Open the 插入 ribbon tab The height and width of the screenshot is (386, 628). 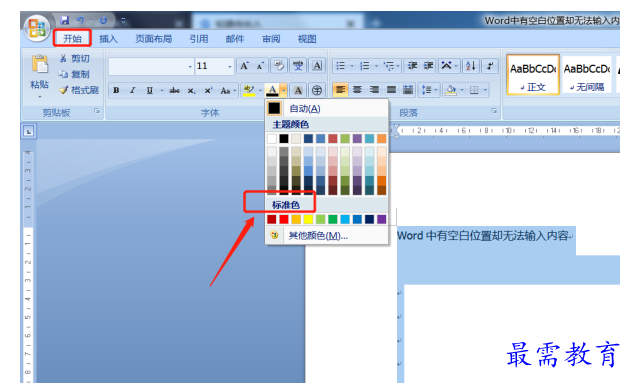click(x=108, y=39)
